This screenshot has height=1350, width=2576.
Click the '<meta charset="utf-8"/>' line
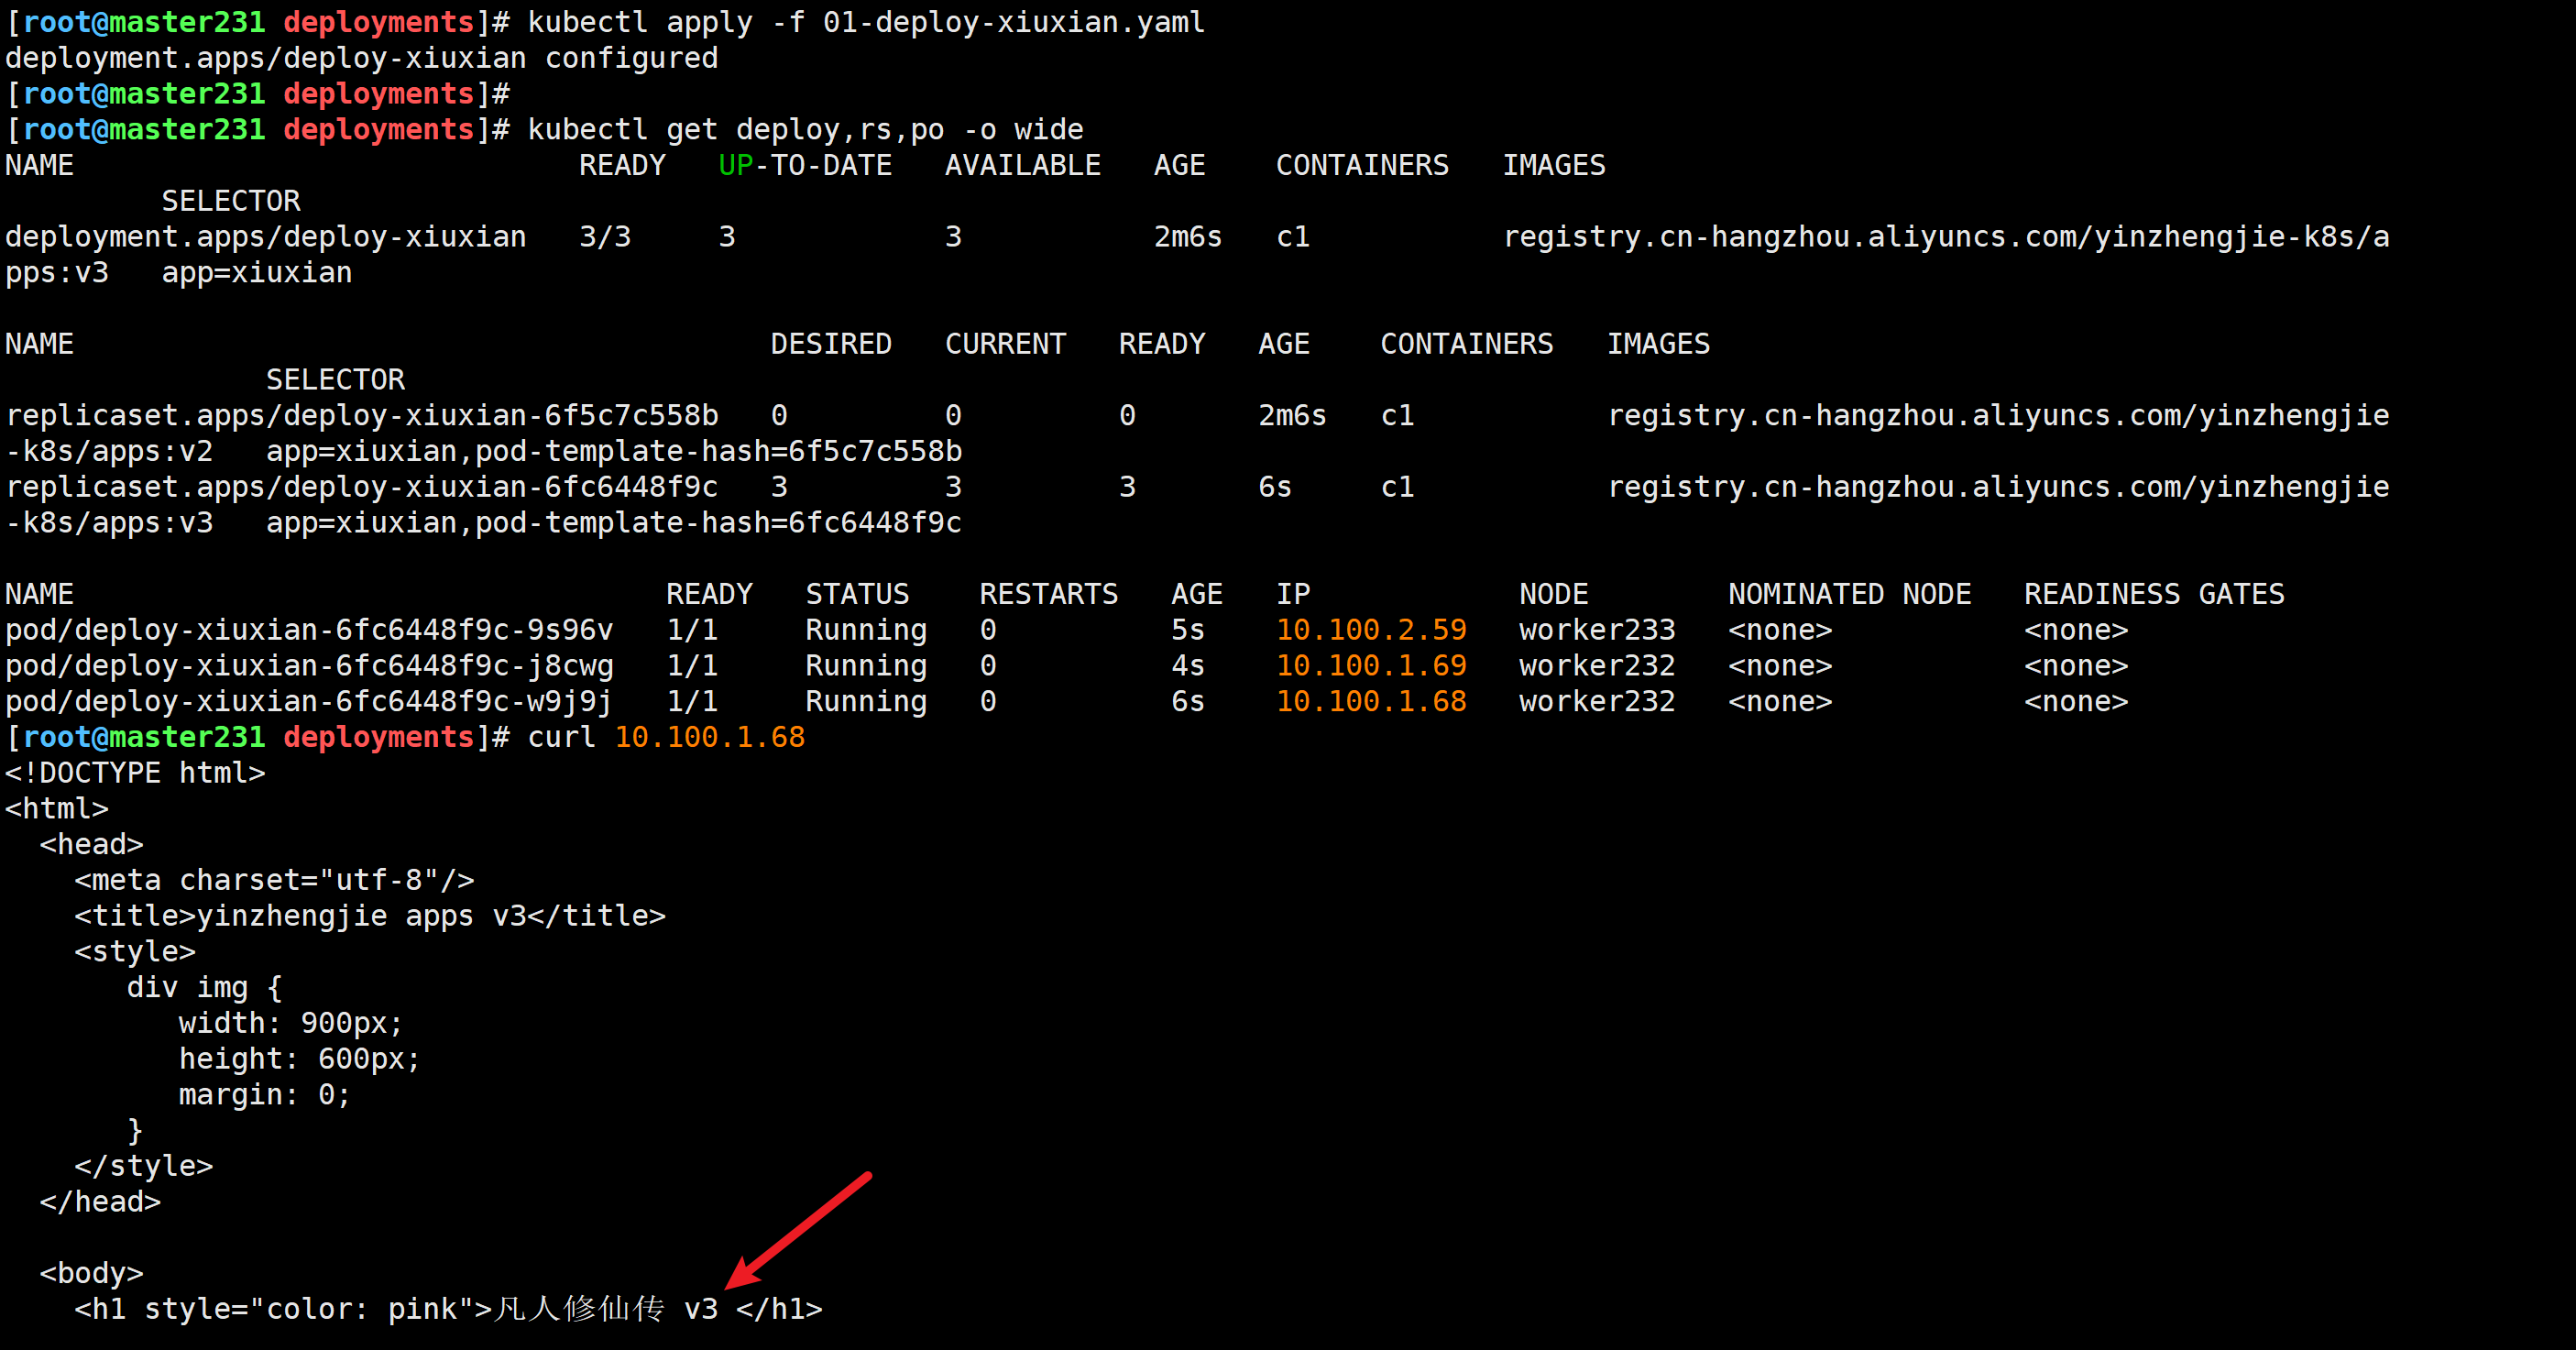[x=274, y=880]
